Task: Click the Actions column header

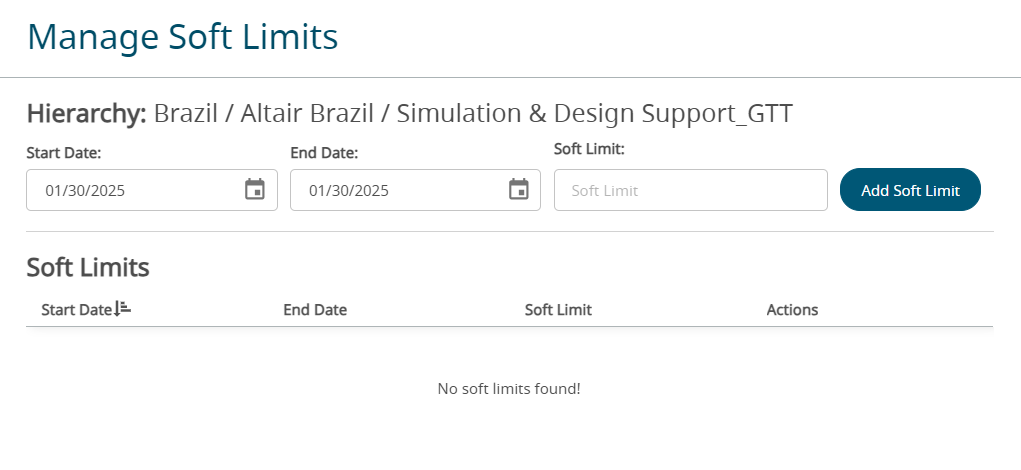Action: [x=792, y=310]
